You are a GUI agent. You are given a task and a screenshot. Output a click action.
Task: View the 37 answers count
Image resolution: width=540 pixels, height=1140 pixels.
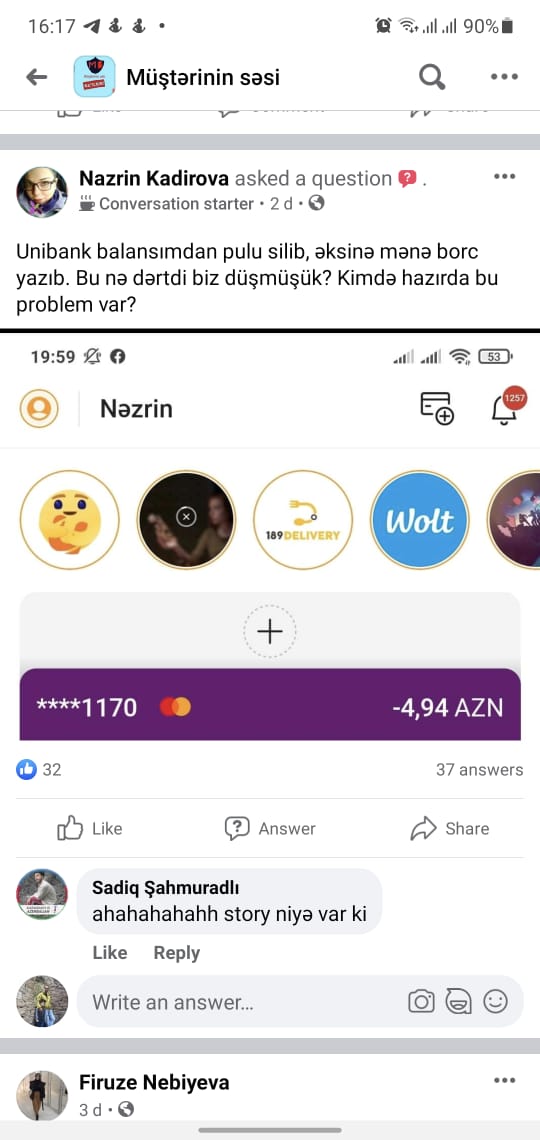[479, 770]
